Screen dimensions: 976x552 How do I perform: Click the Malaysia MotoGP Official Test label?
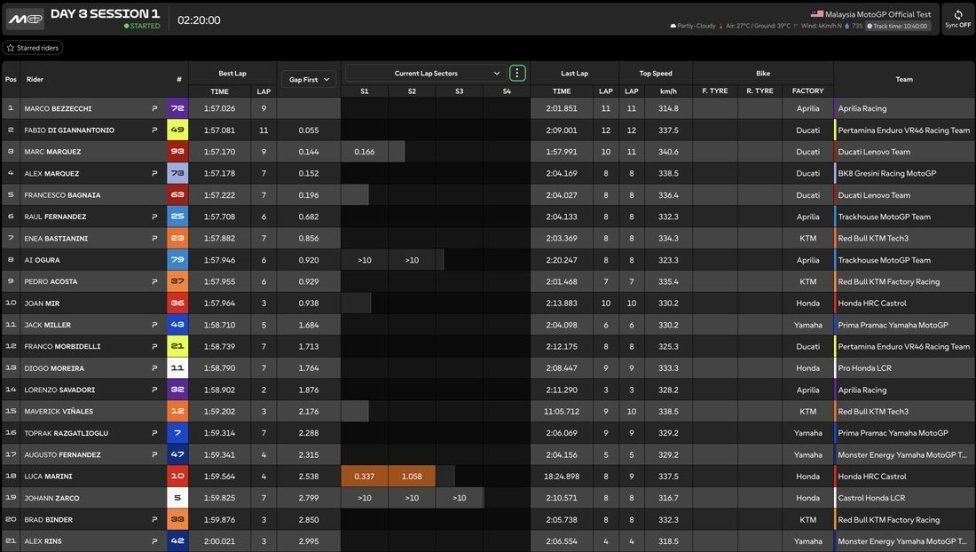tap(878, 14)
